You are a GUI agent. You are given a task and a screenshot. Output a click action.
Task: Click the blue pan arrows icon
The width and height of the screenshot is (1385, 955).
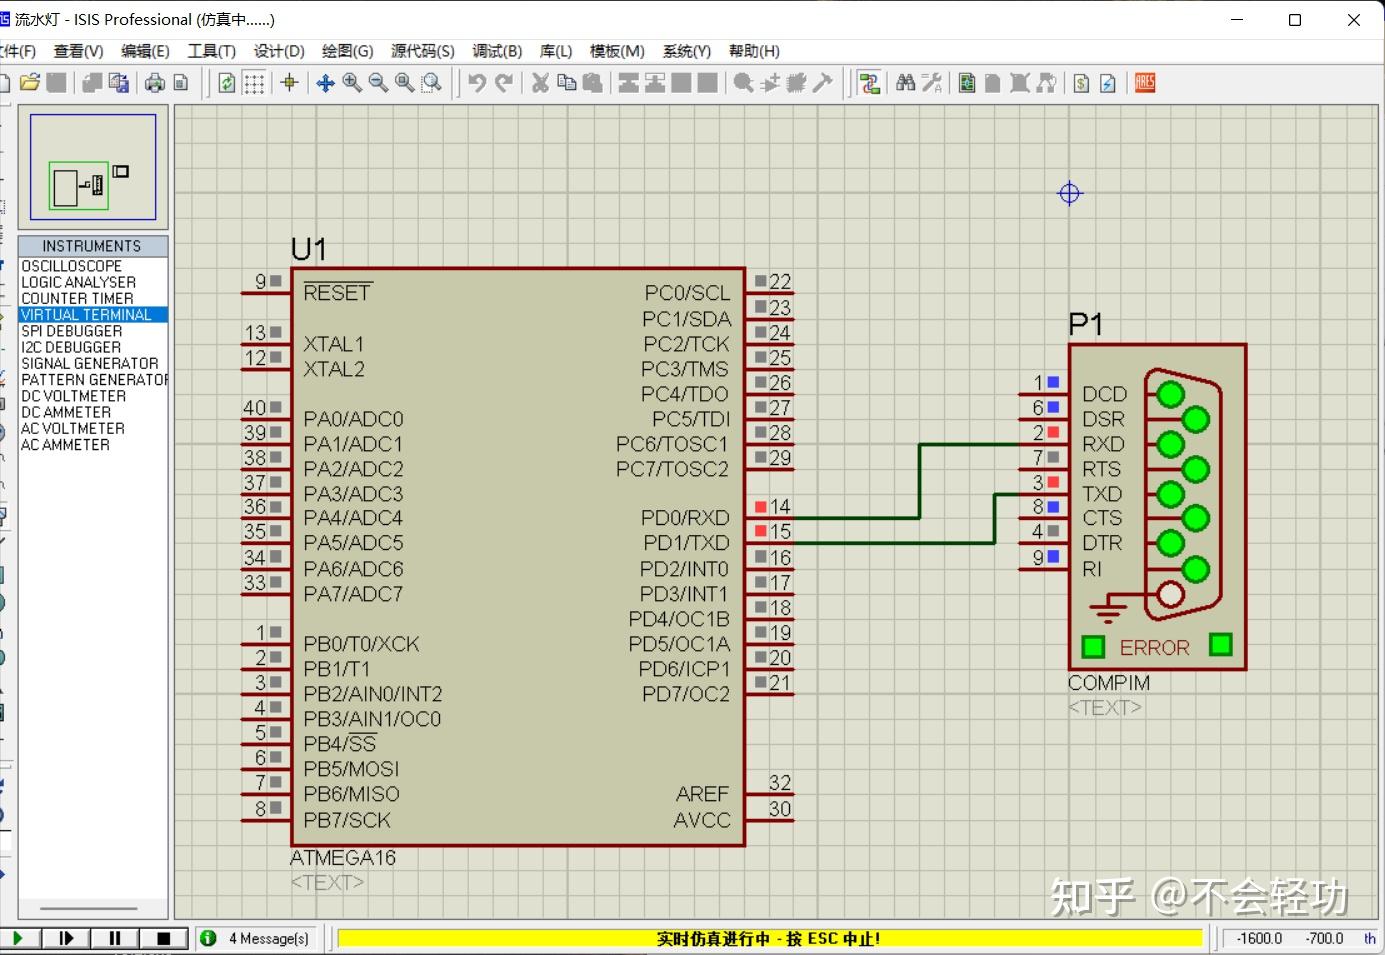click(325, 83)
